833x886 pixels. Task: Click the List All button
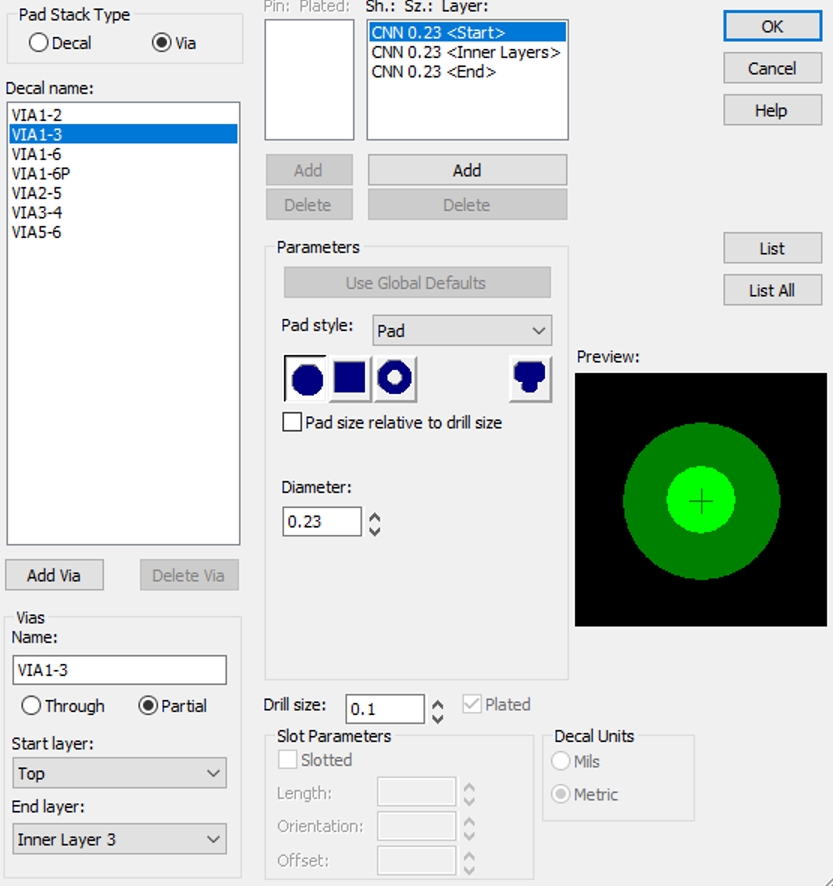pyautogui.click(x=773, y=290)
